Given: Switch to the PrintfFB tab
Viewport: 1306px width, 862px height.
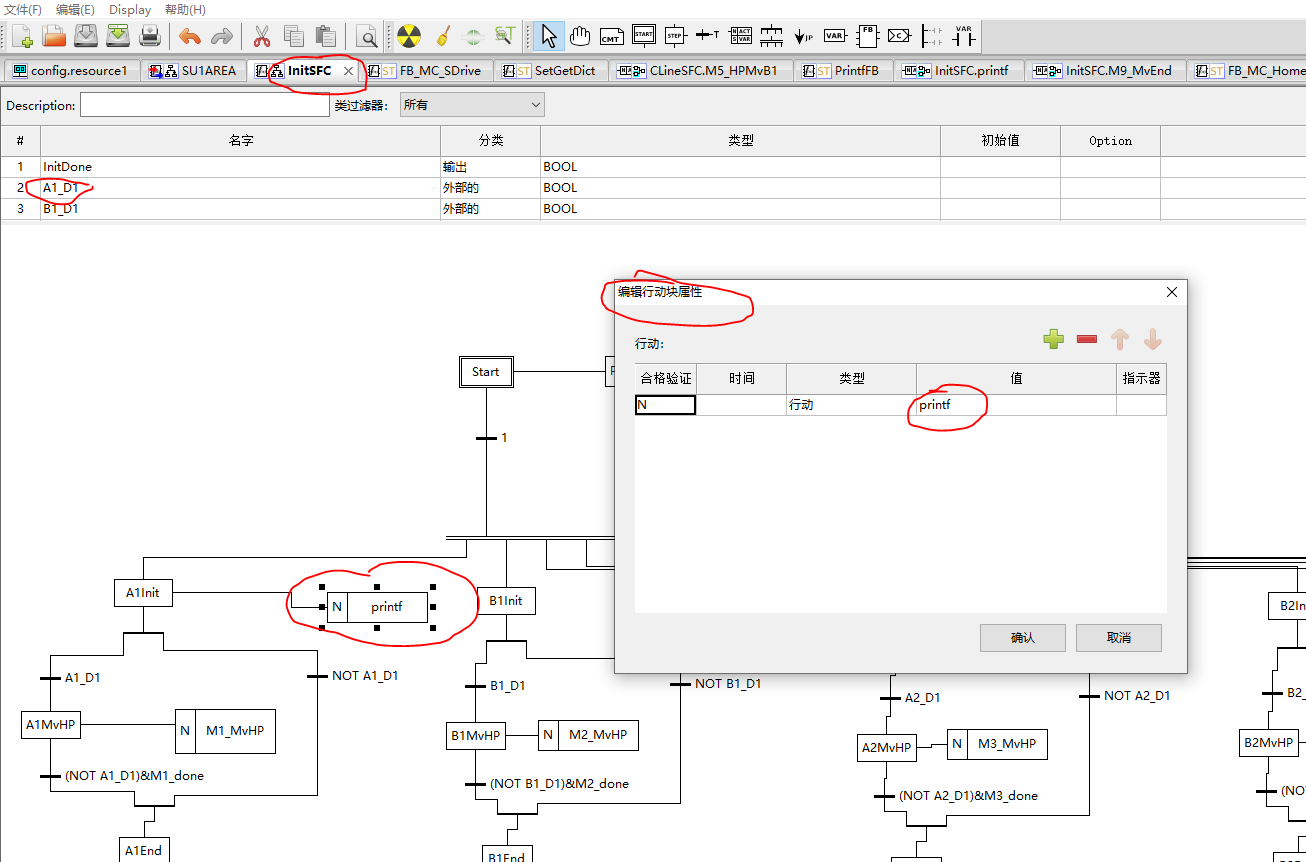Looking at the screenshot, I should click(x=852, y=71).
